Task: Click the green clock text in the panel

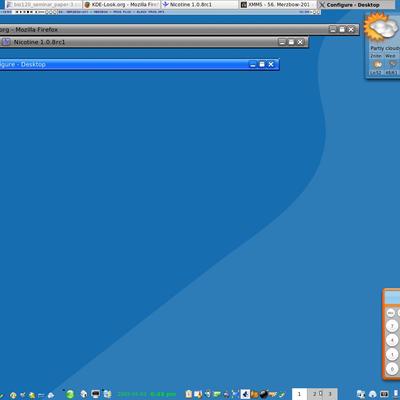Action: [x=147, y=394]
